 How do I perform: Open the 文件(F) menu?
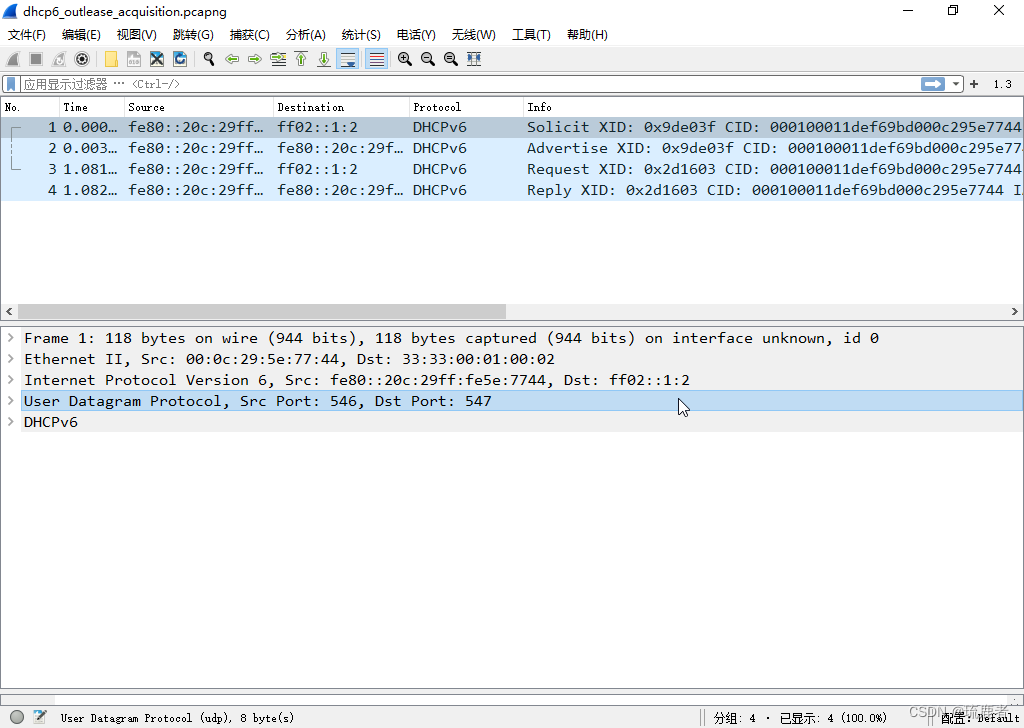tap(27, 35)
